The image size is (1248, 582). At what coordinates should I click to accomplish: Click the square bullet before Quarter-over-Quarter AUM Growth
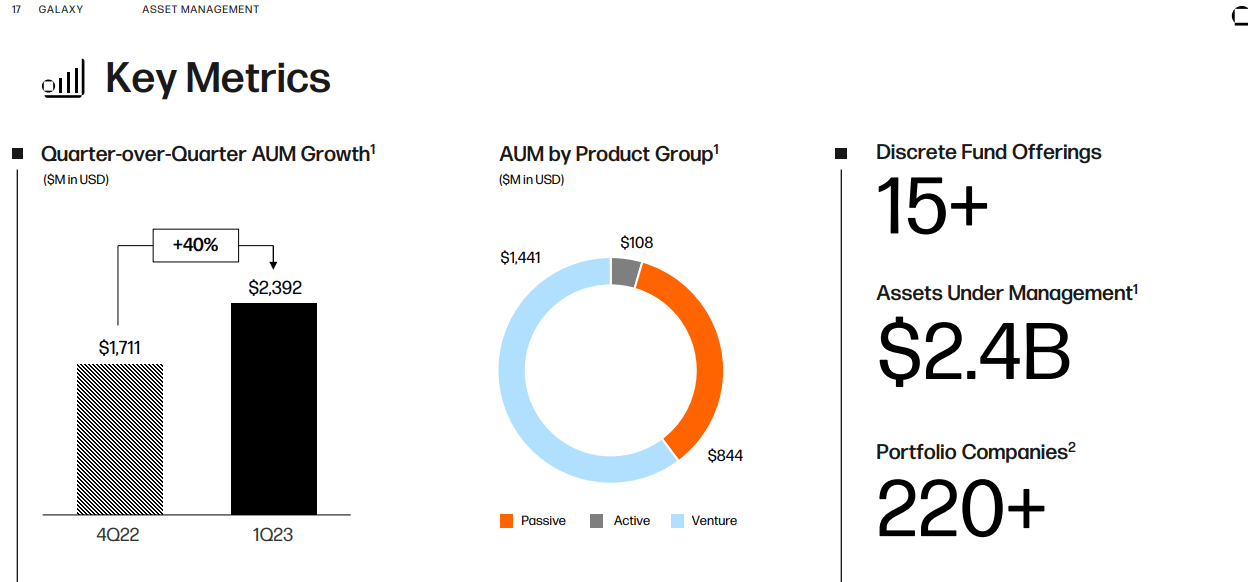(17, 154)
